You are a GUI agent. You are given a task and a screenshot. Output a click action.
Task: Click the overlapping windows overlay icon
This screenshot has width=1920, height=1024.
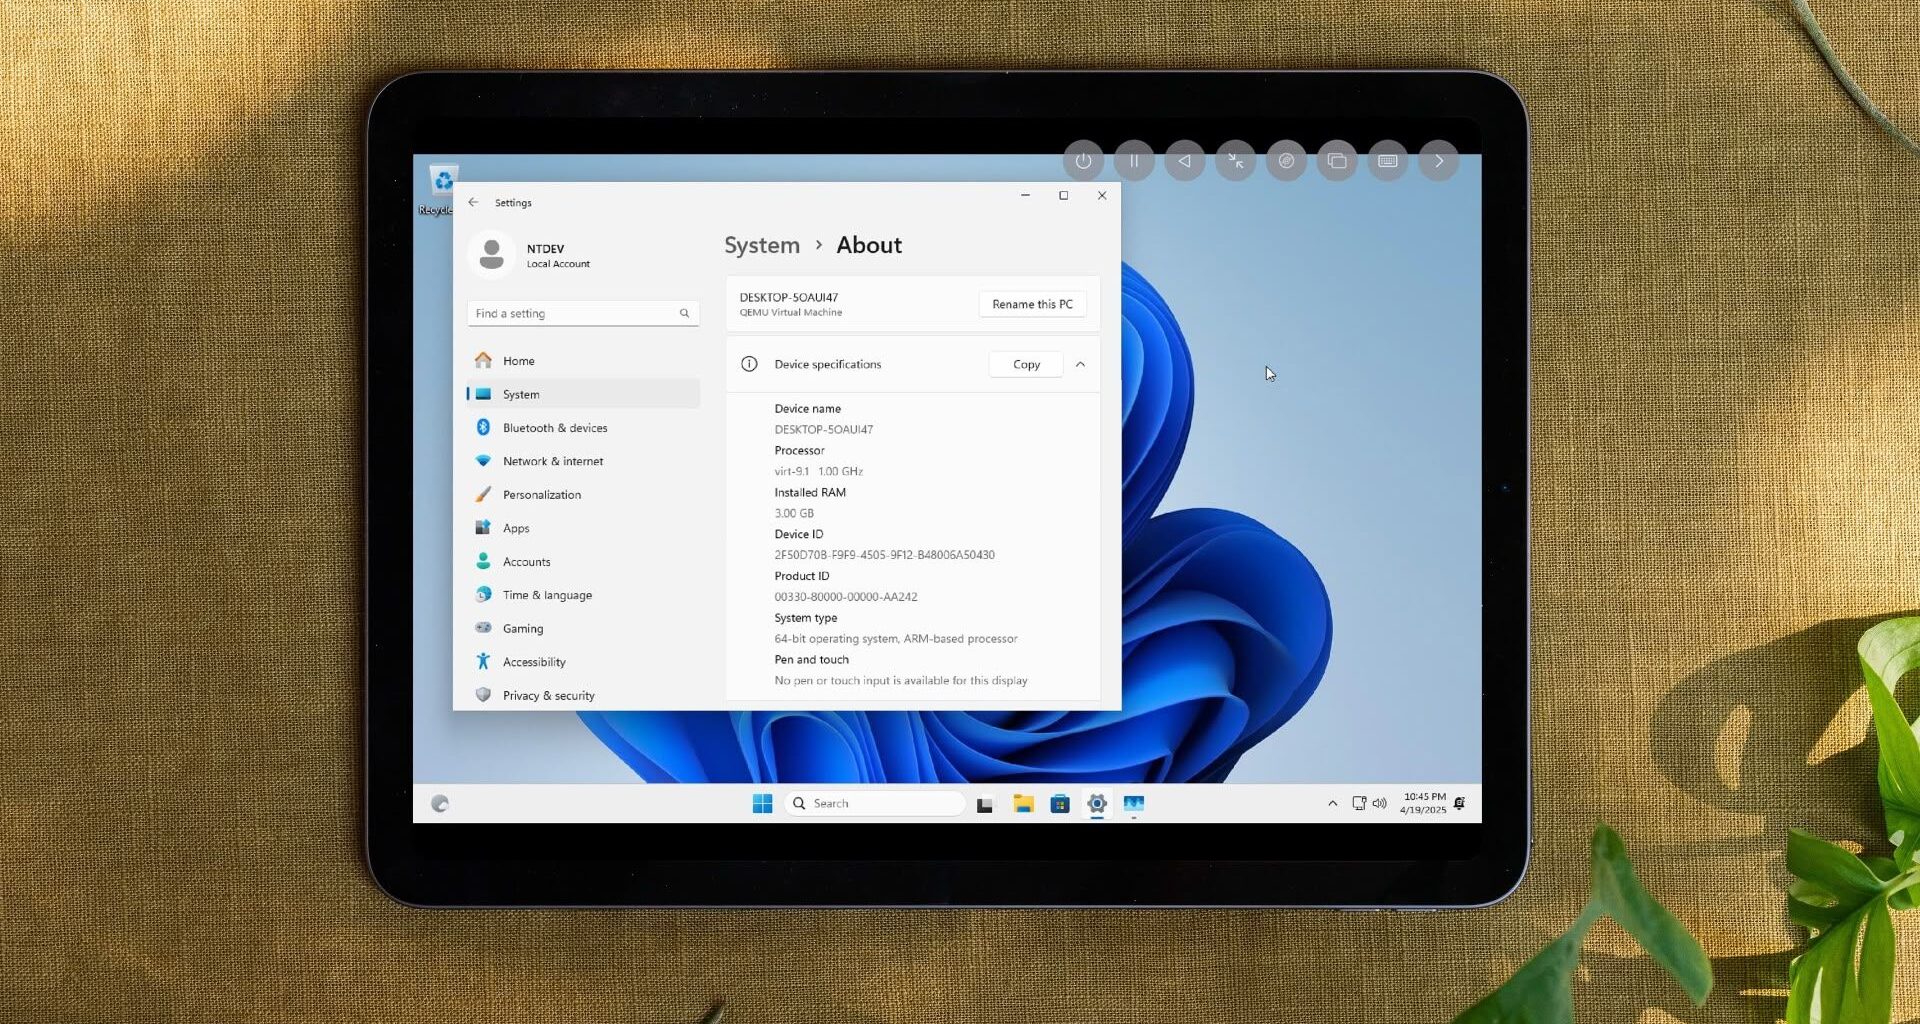(1337, 161)
